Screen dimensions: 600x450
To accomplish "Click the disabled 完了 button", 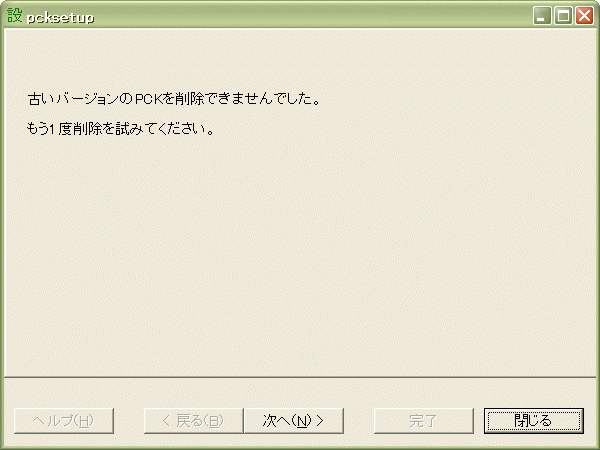I will (x=424, y=421).
